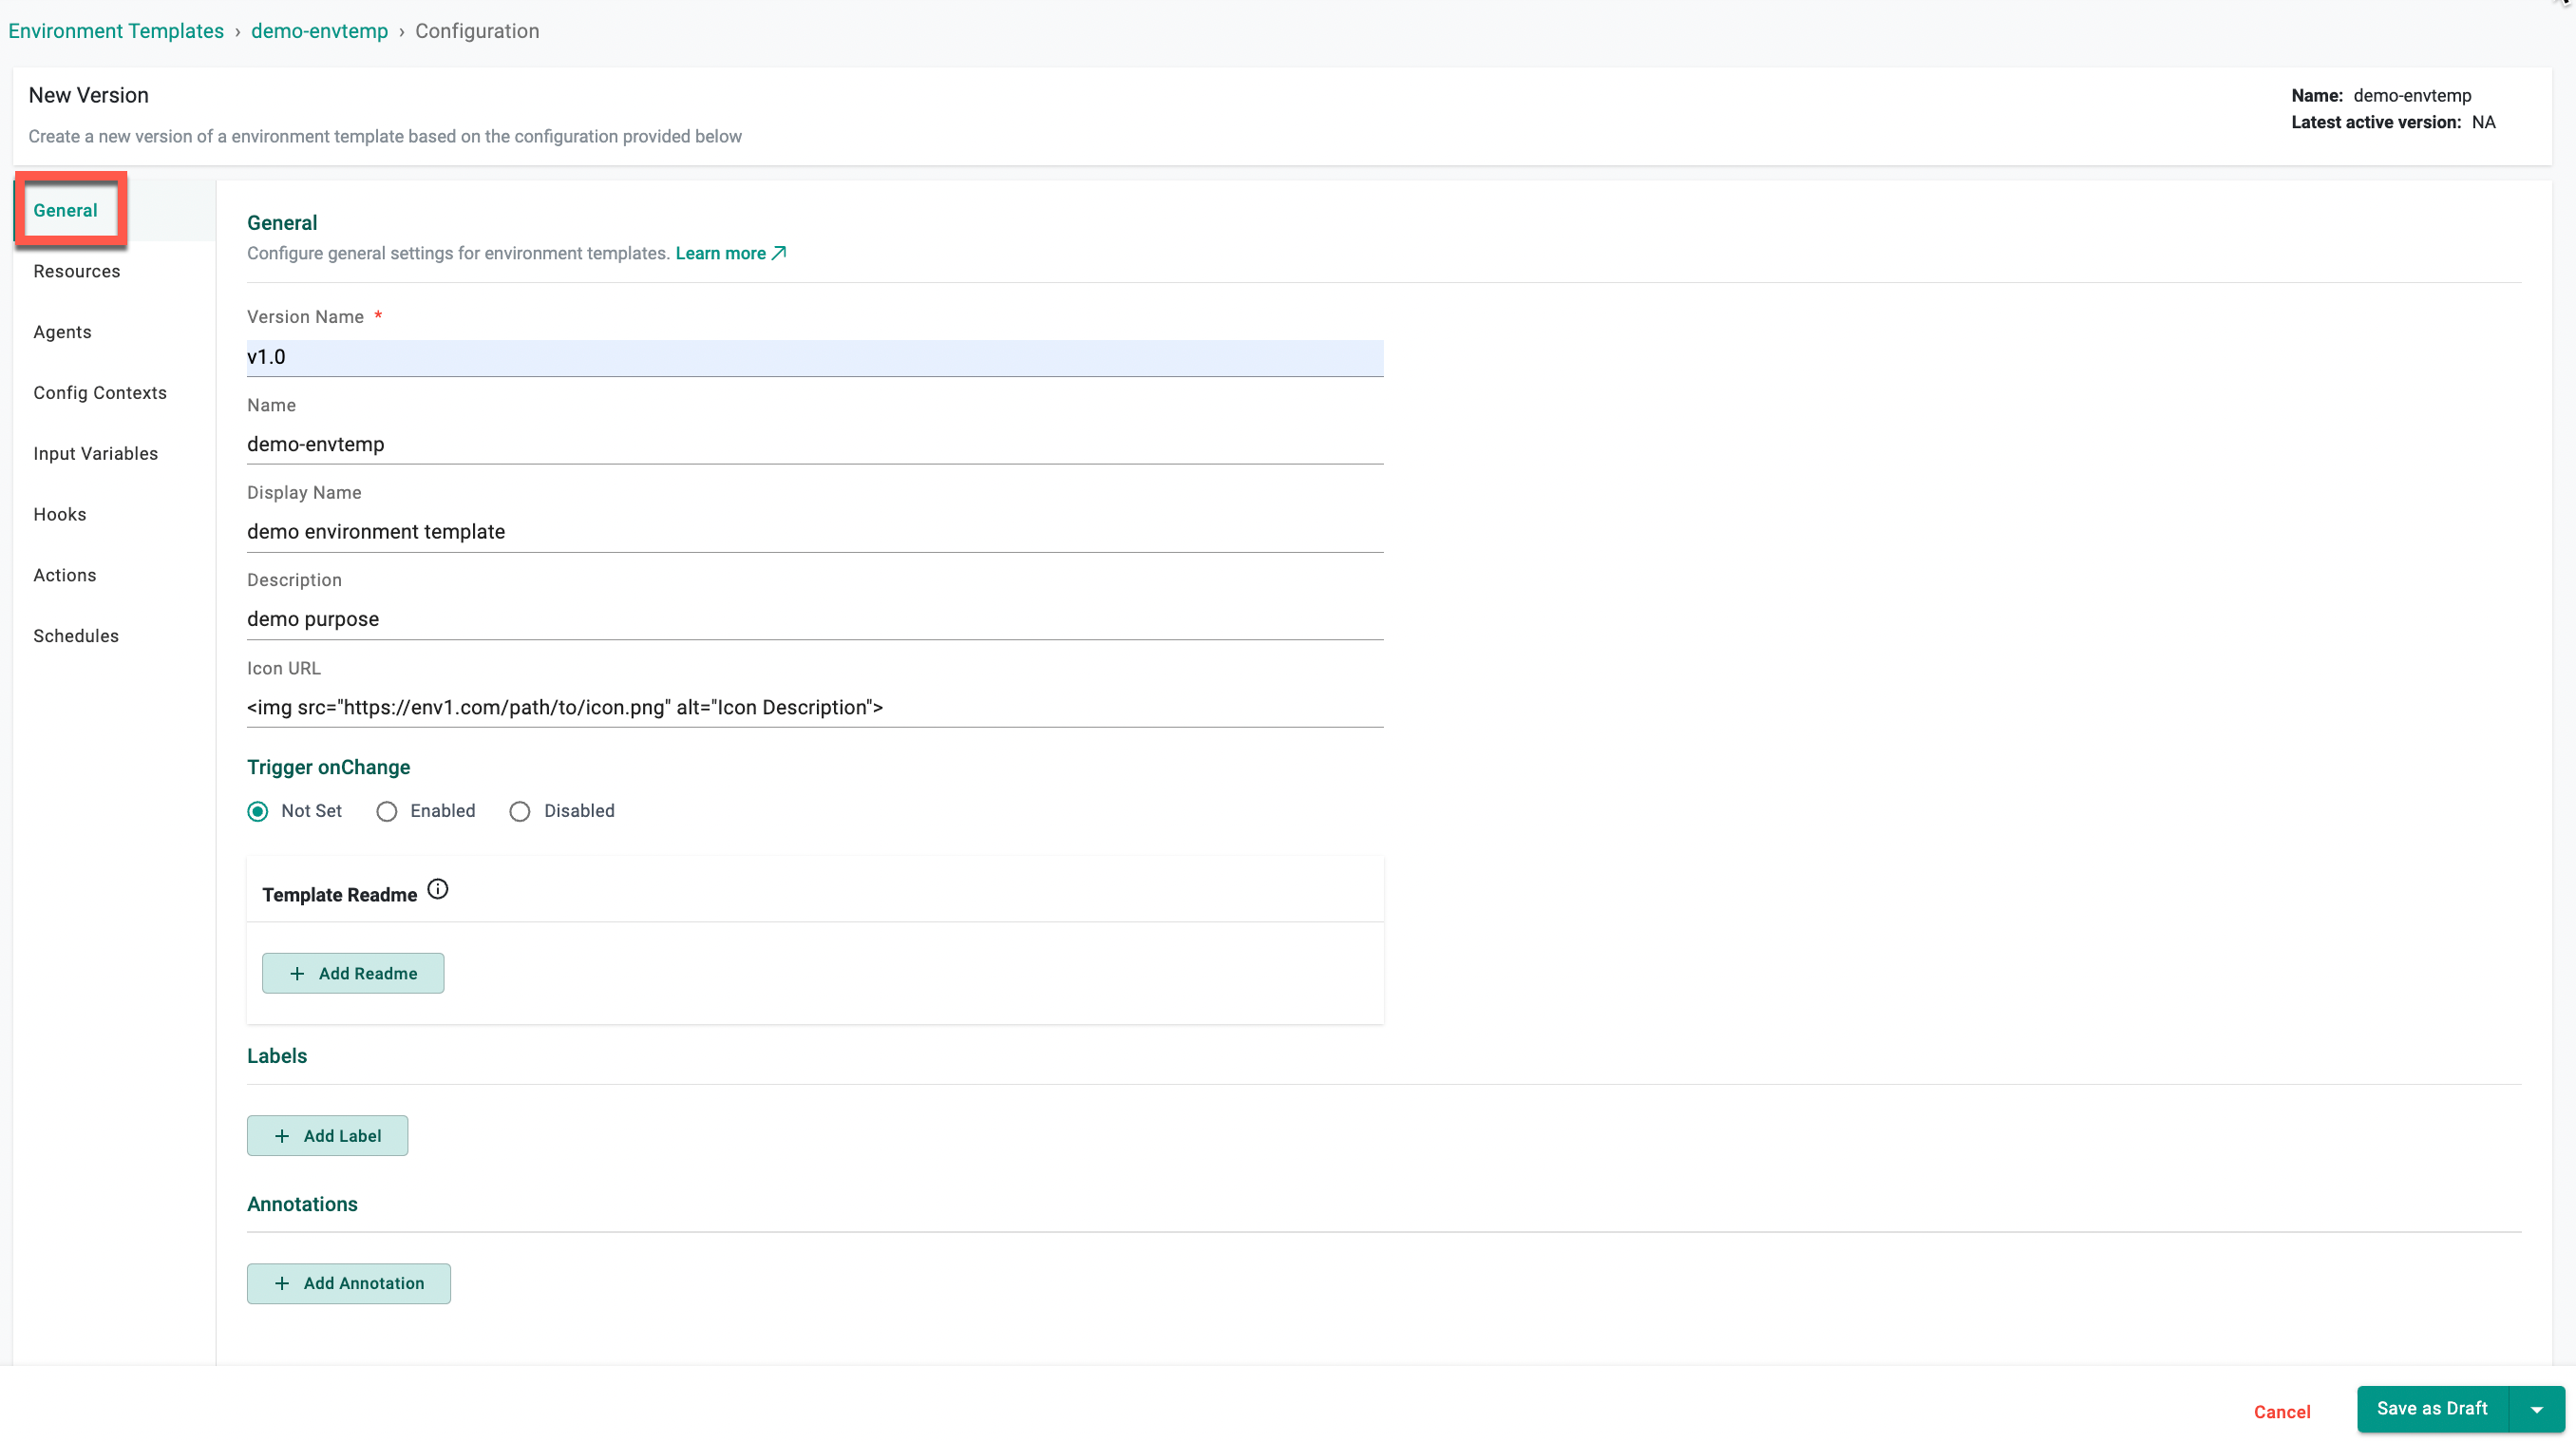
Task: Select the Version Name input field
Action: tap(814, 355)
